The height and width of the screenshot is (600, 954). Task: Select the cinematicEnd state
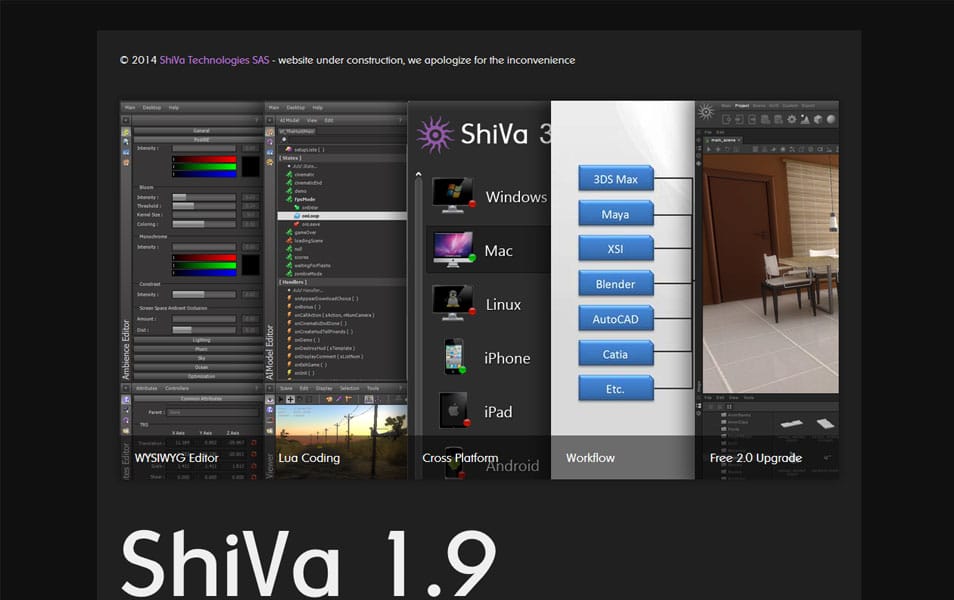click(308, 183)
